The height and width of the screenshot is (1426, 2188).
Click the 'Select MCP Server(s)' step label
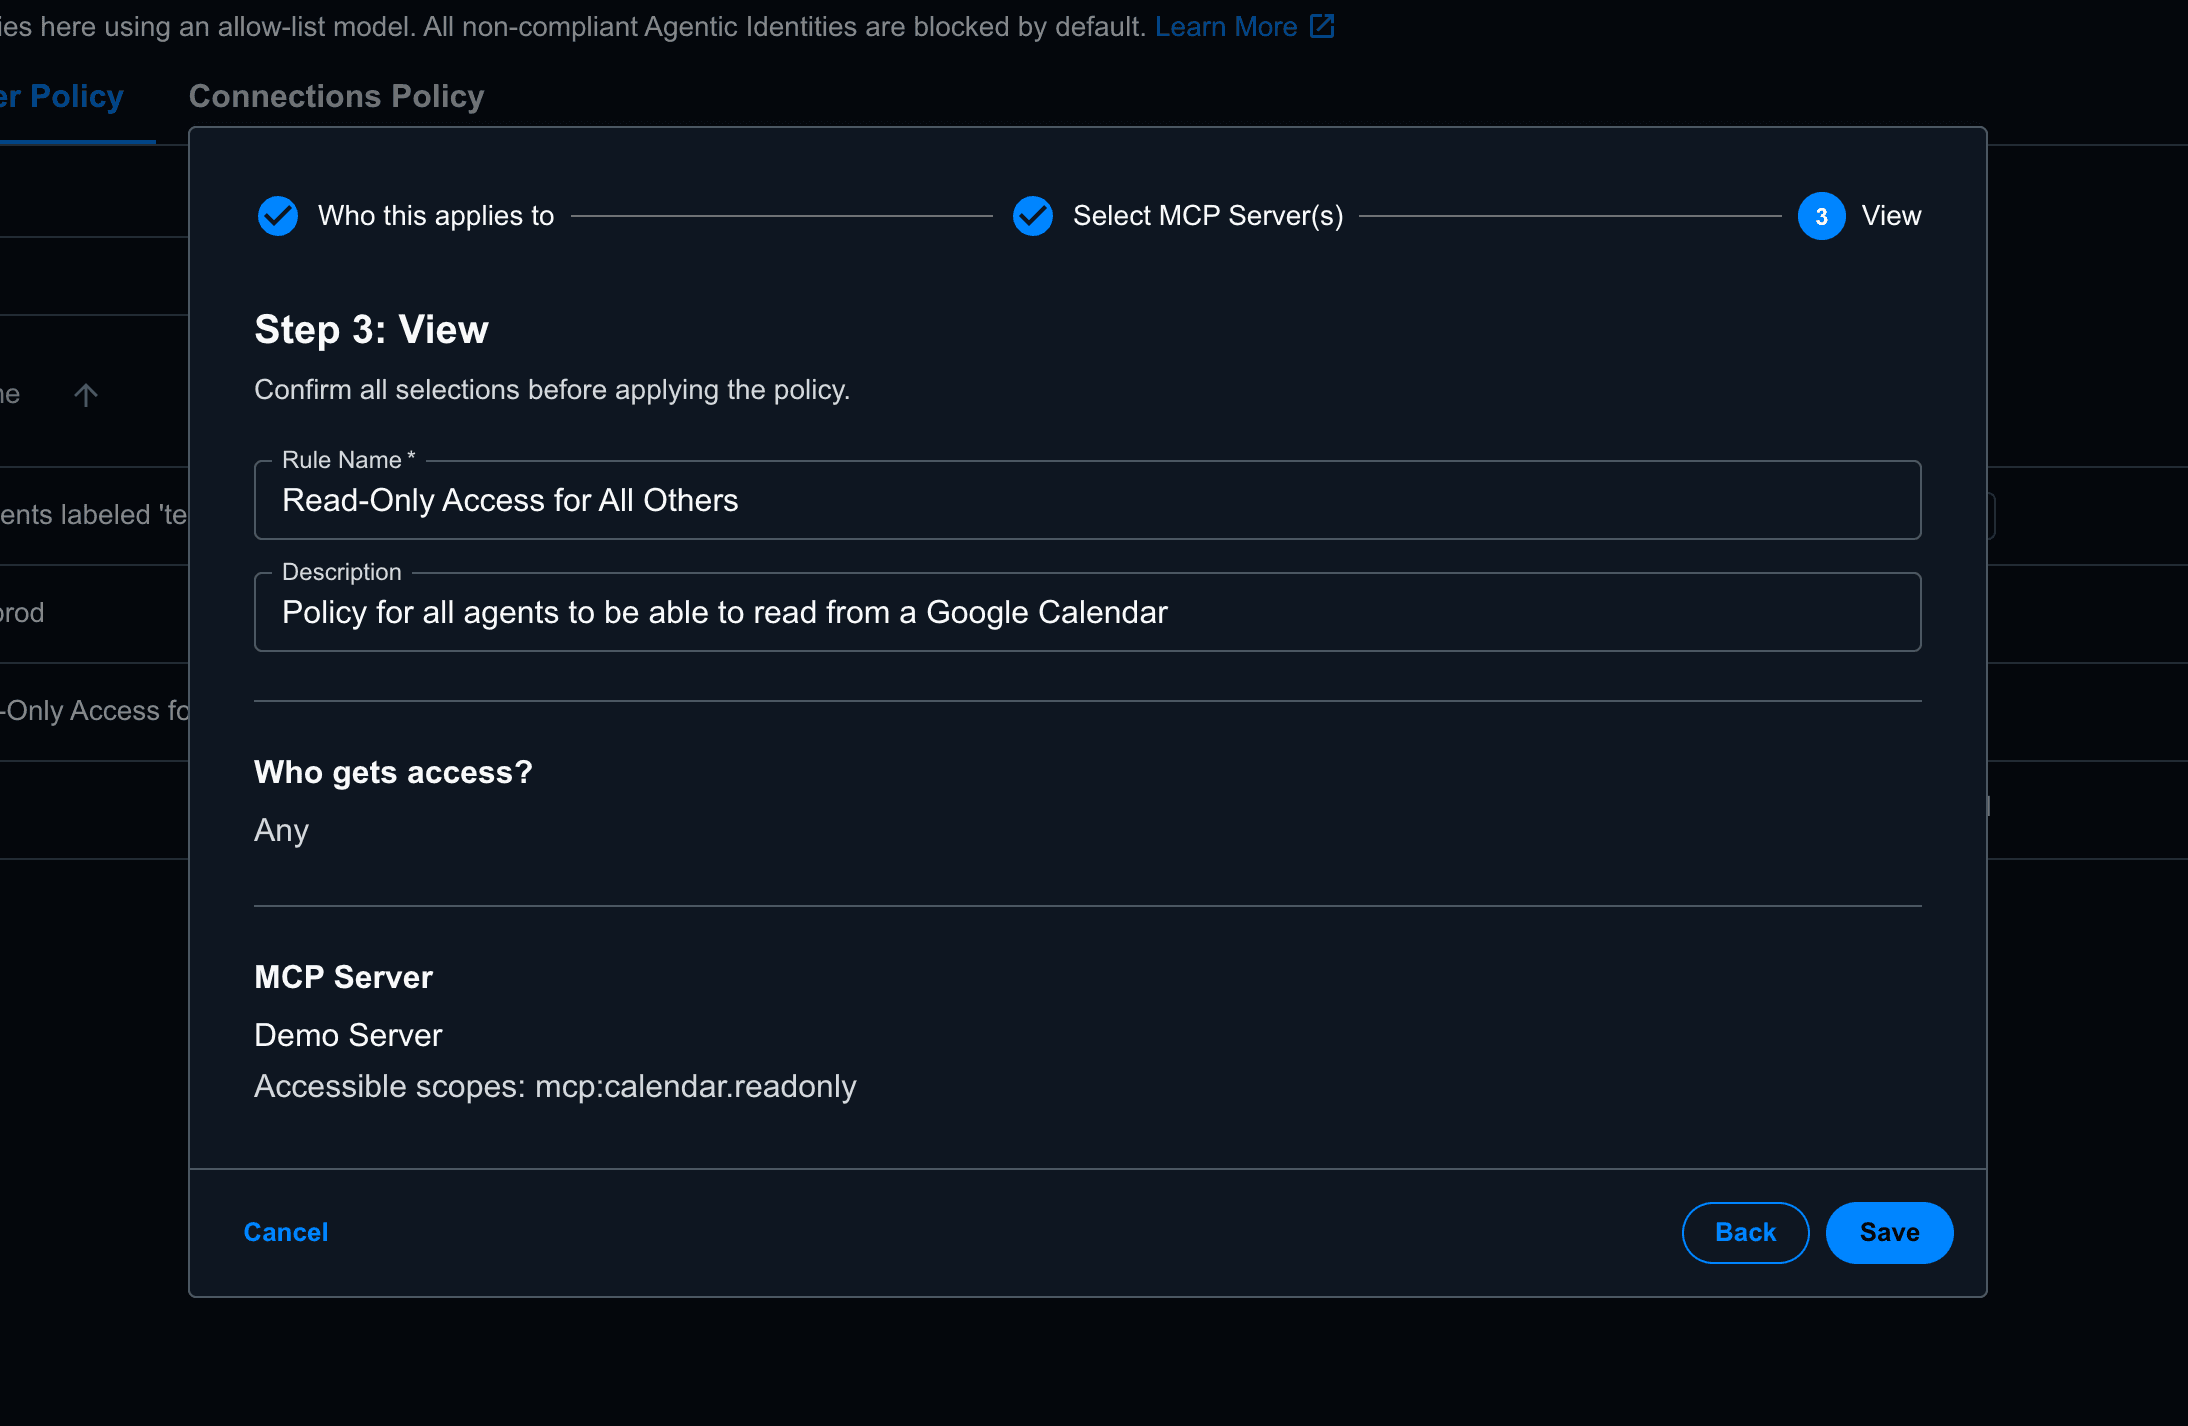[x=1208, y=216]
